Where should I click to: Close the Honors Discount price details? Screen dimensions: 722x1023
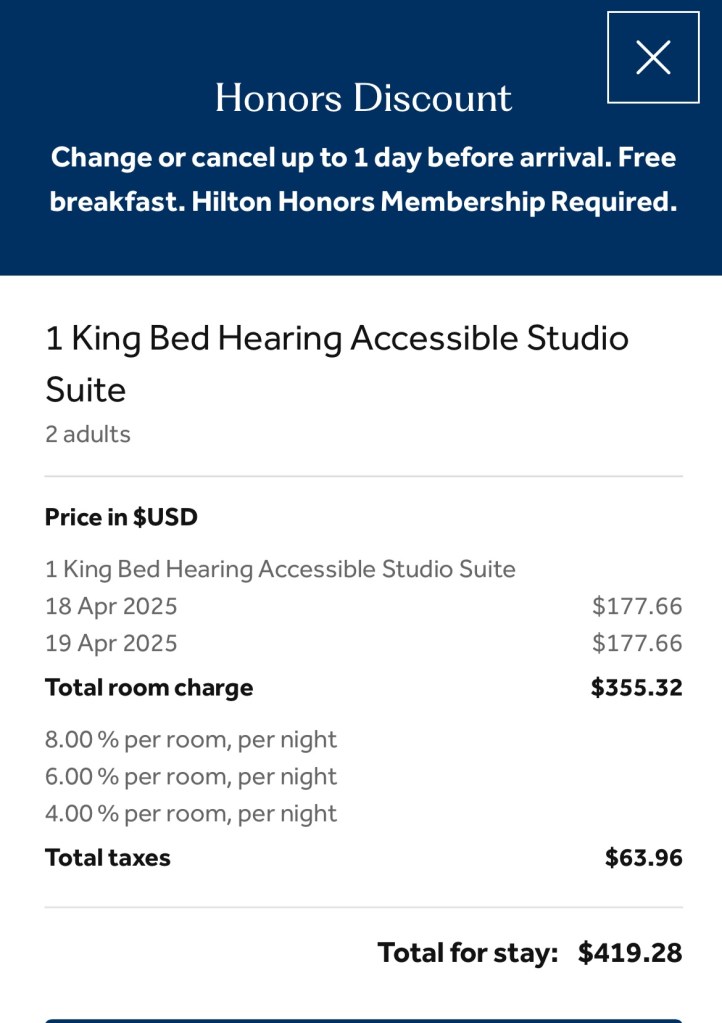coord(653,57)
